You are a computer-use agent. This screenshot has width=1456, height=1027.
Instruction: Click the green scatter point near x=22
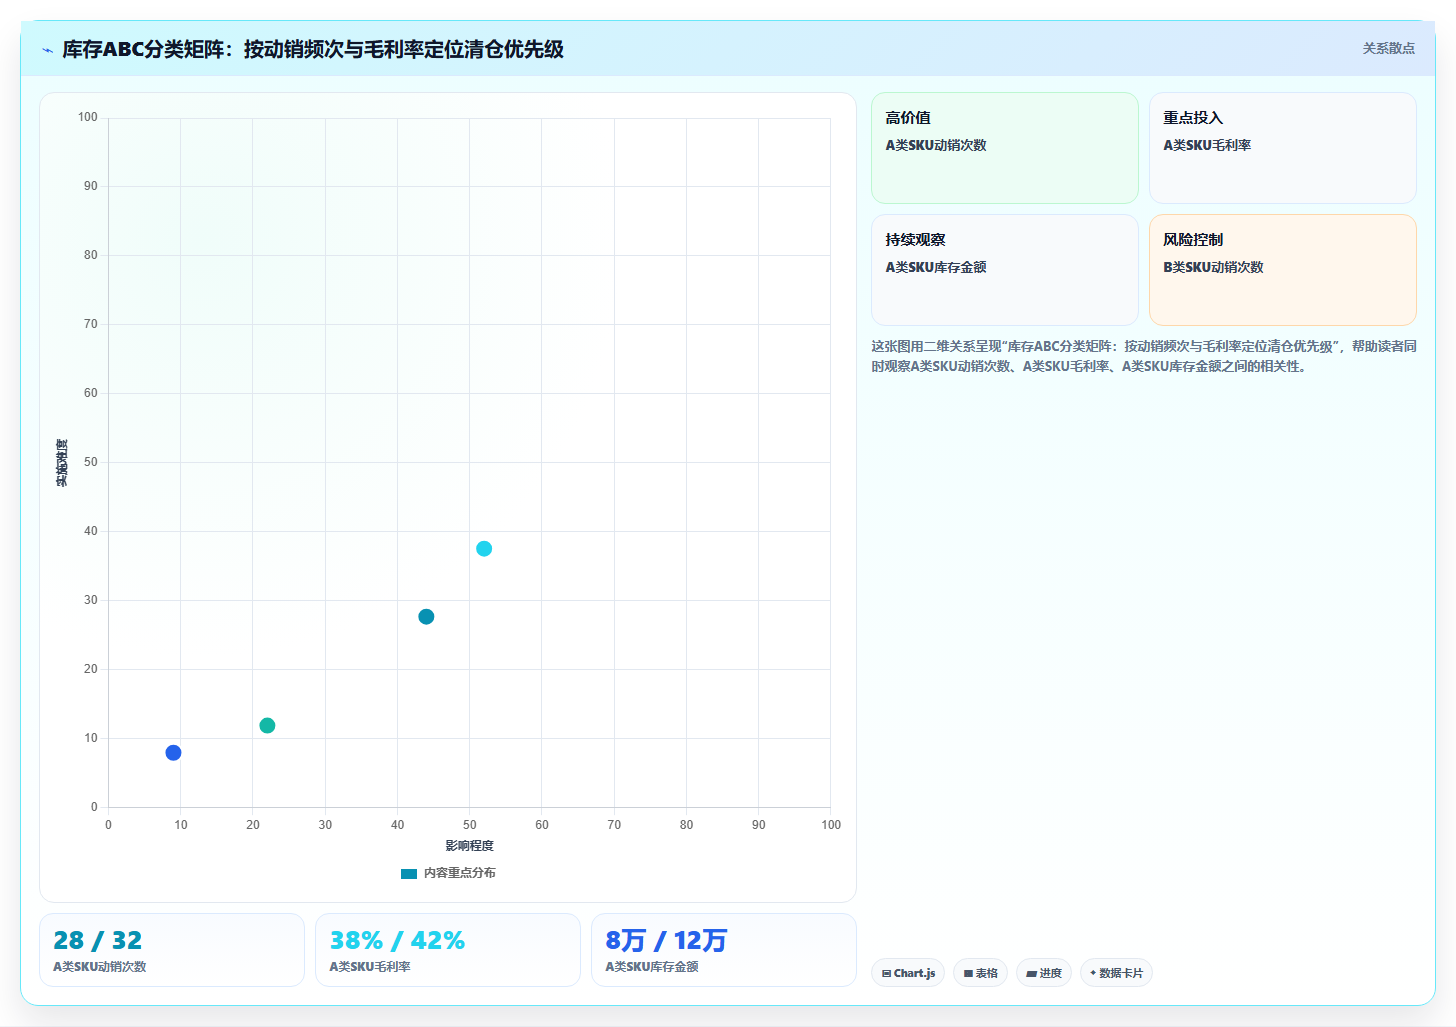pos(267,726)
